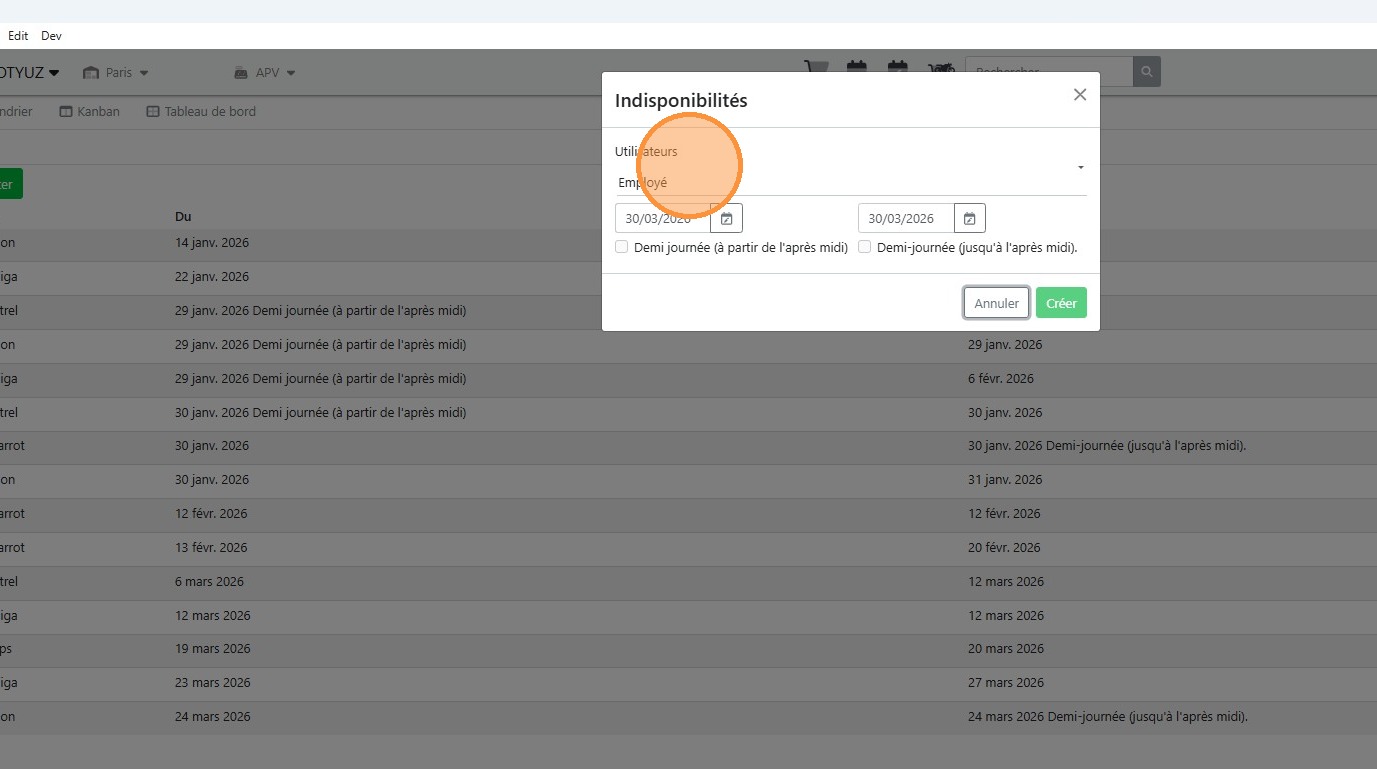The image size is (1377, 769).
Task: Switch to Tableau de bord view
Action: pyautogui.click(x=201, y=112)
